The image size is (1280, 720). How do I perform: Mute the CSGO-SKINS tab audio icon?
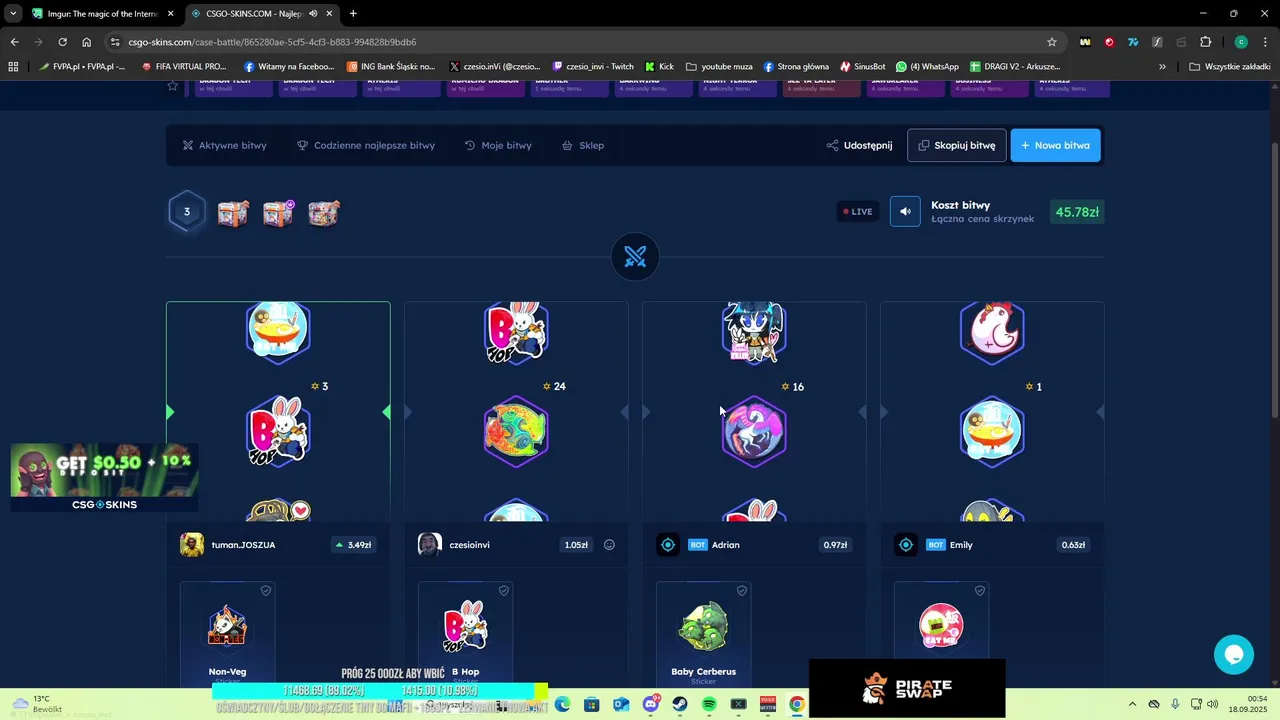pos(313,14)
